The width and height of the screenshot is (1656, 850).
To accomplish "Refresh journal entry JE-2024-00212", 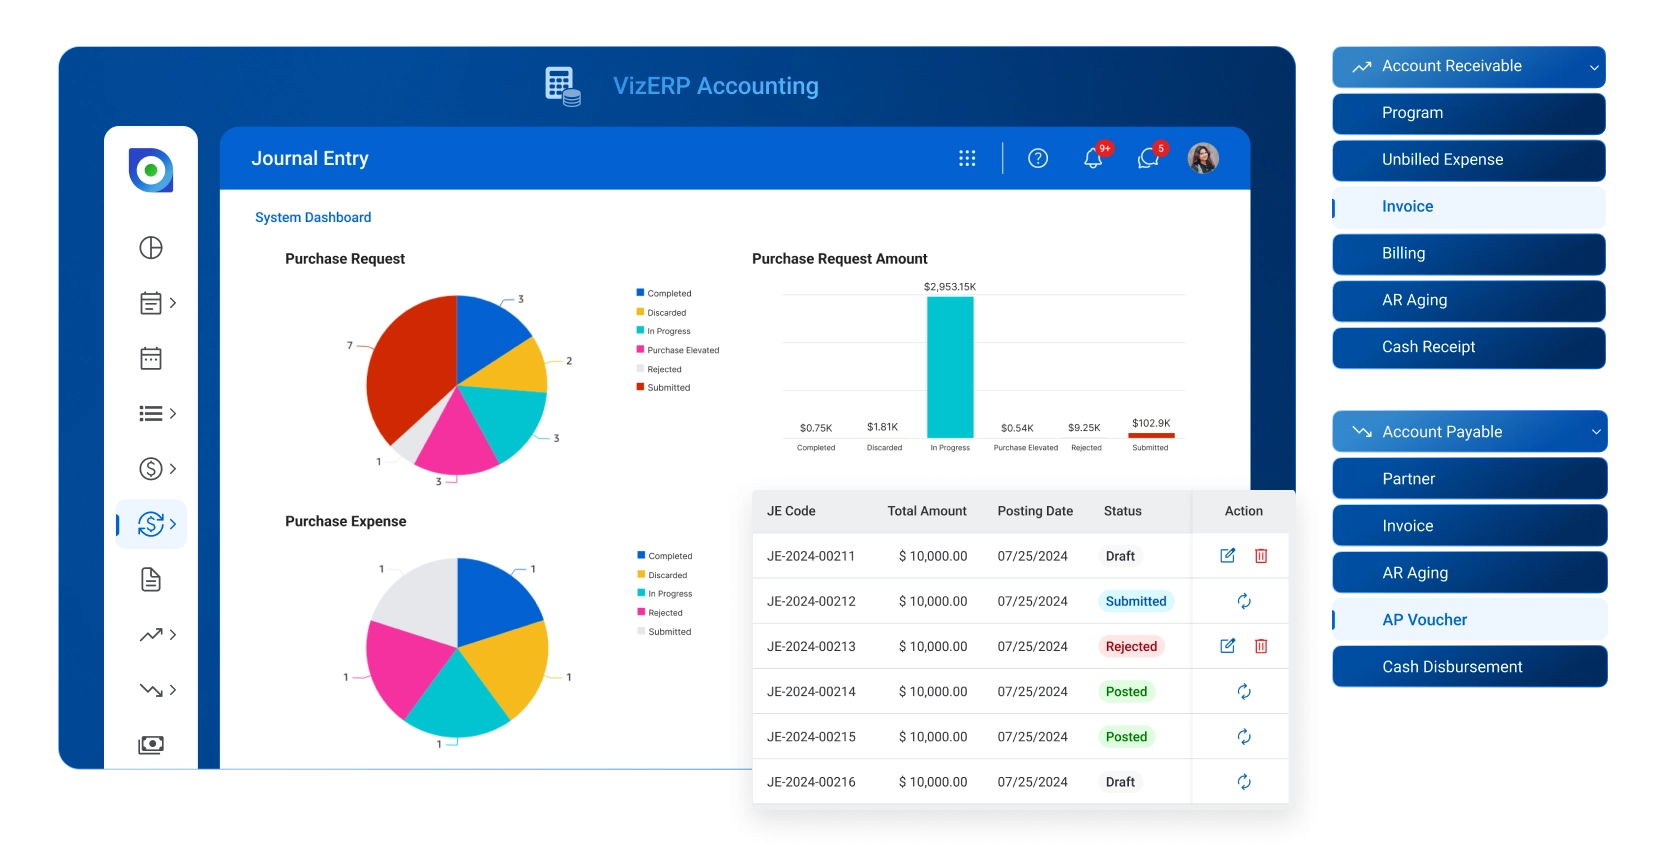I will point(1244,601).
